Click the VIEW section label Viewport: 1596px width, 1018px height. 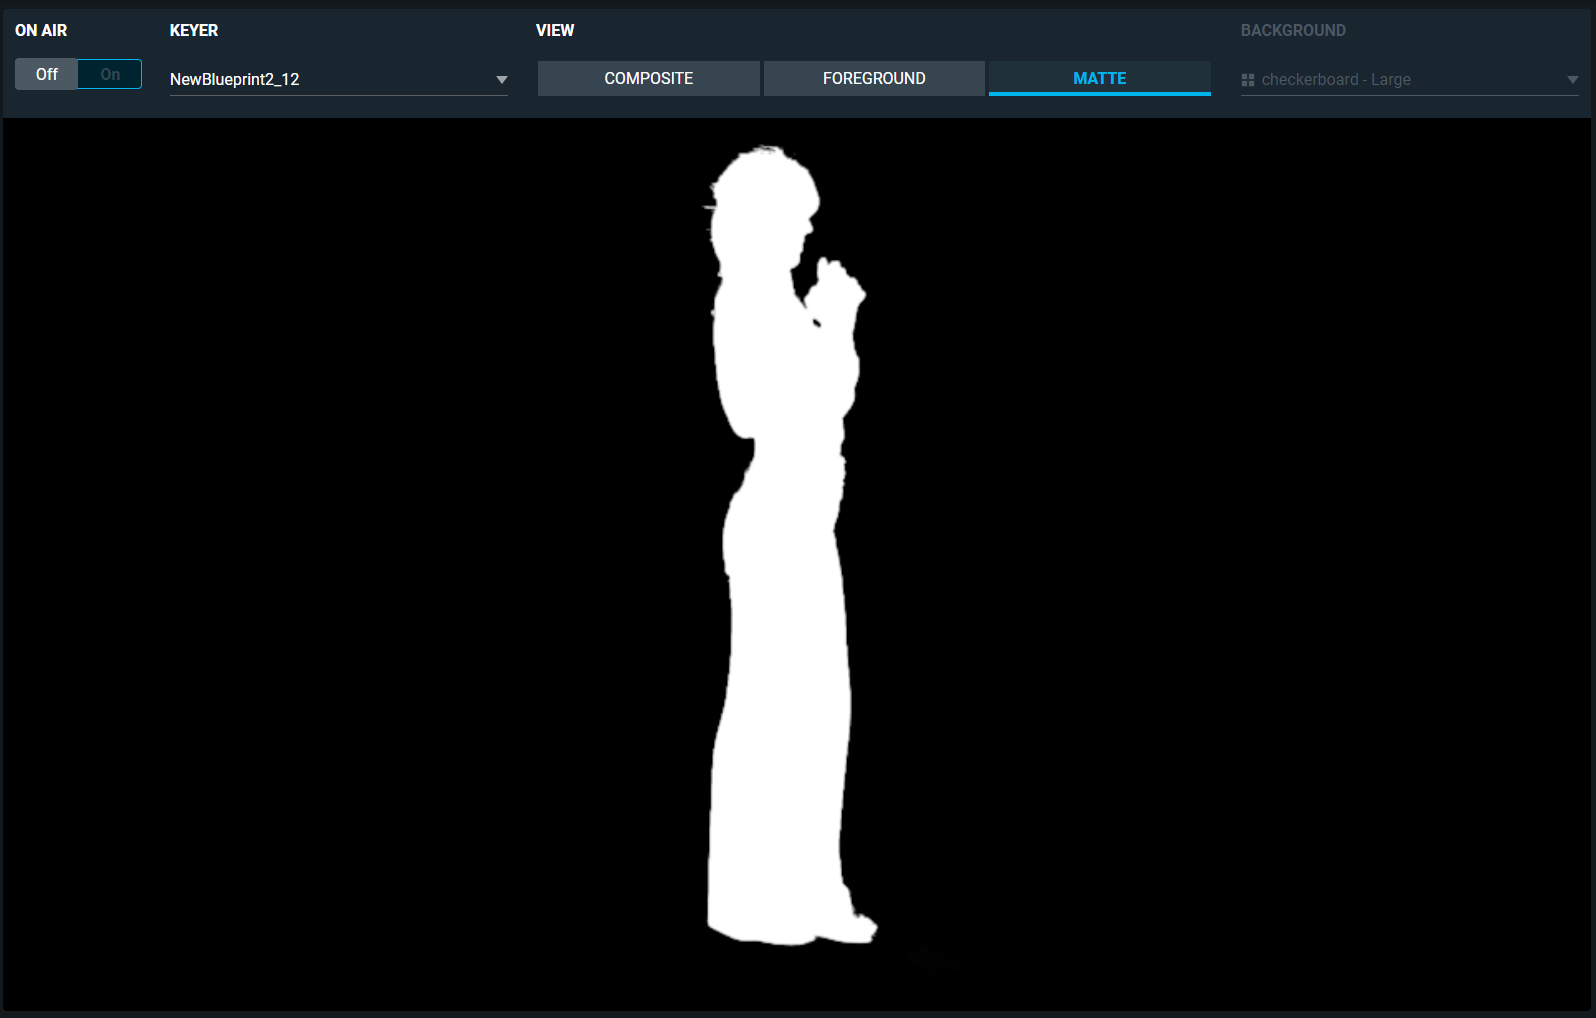(555, 31)
